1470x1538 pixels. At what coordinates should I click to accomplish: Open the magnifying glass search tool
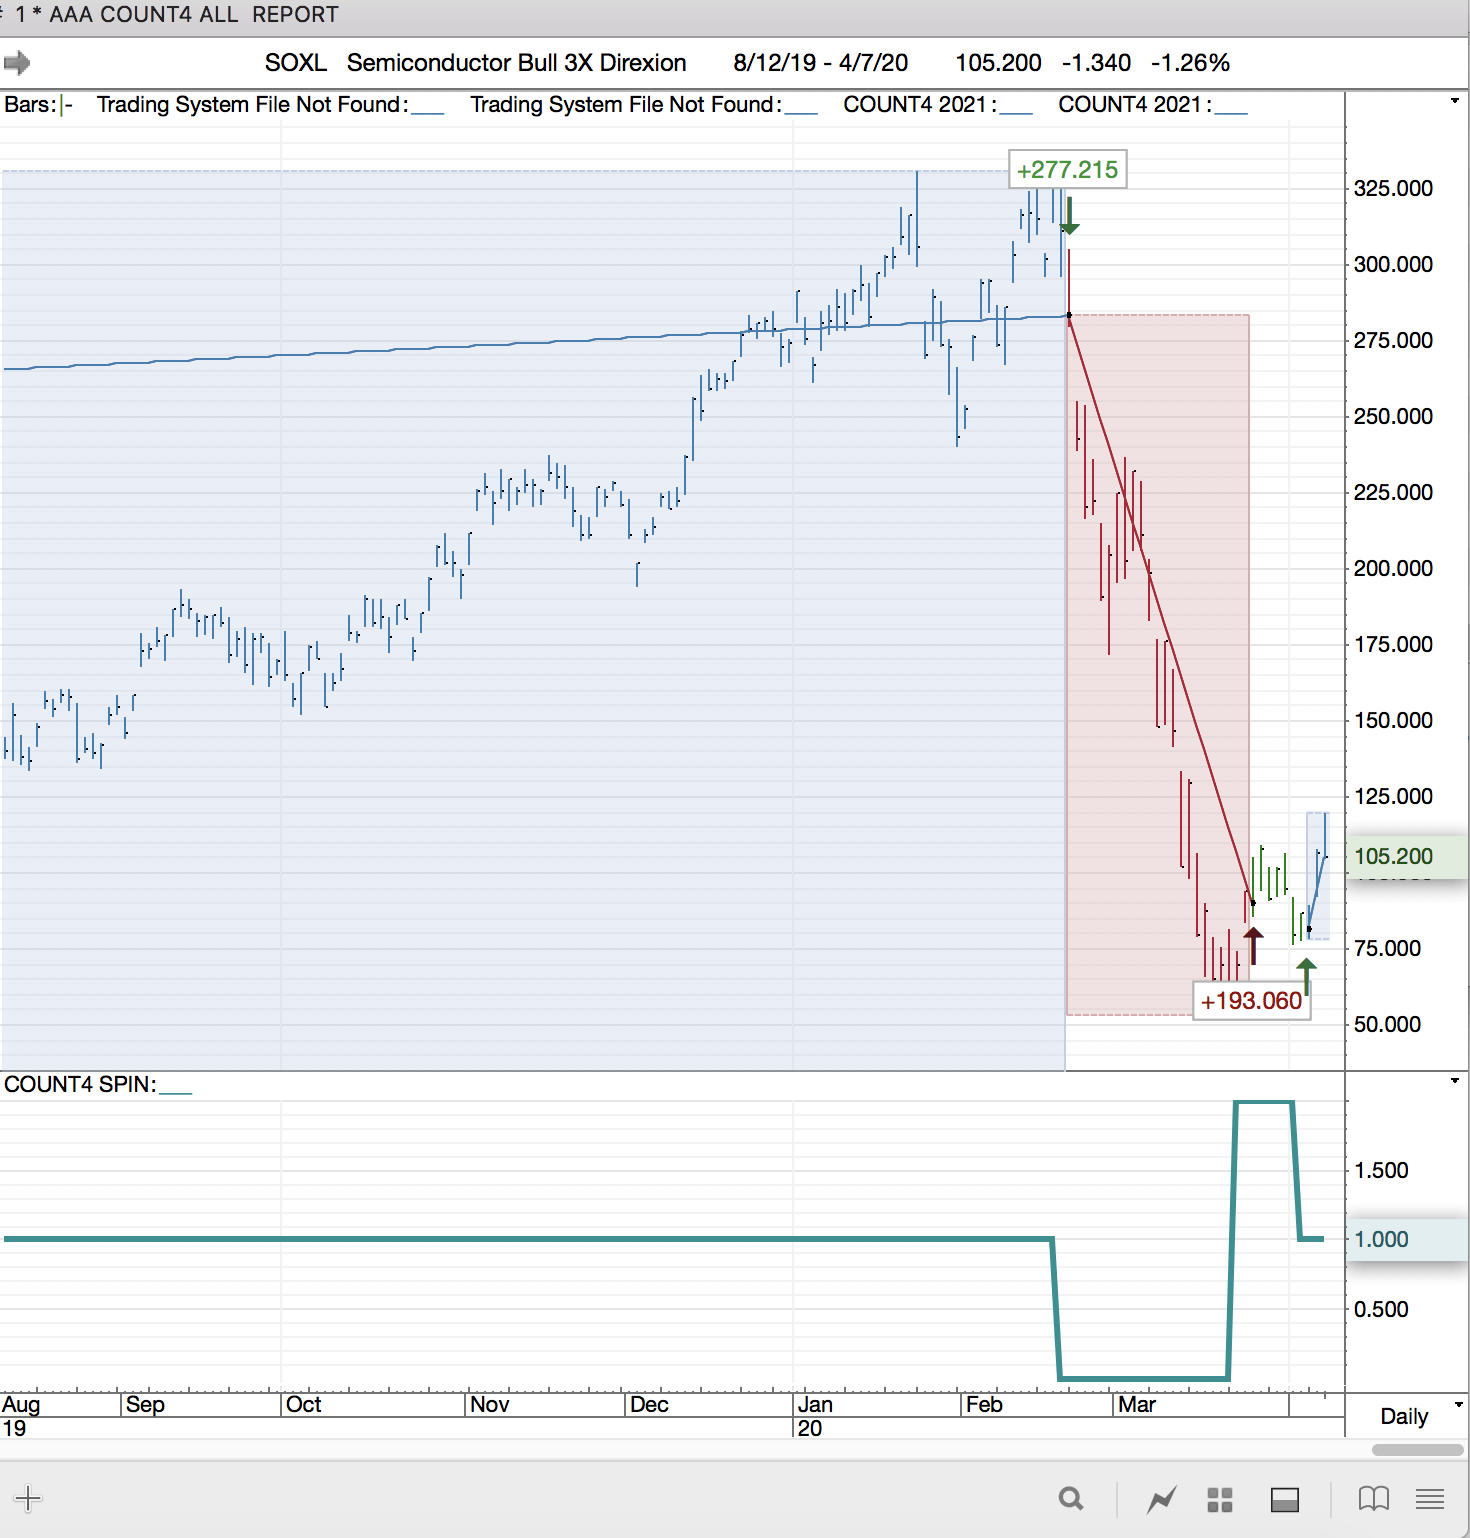[1071, 1498]
